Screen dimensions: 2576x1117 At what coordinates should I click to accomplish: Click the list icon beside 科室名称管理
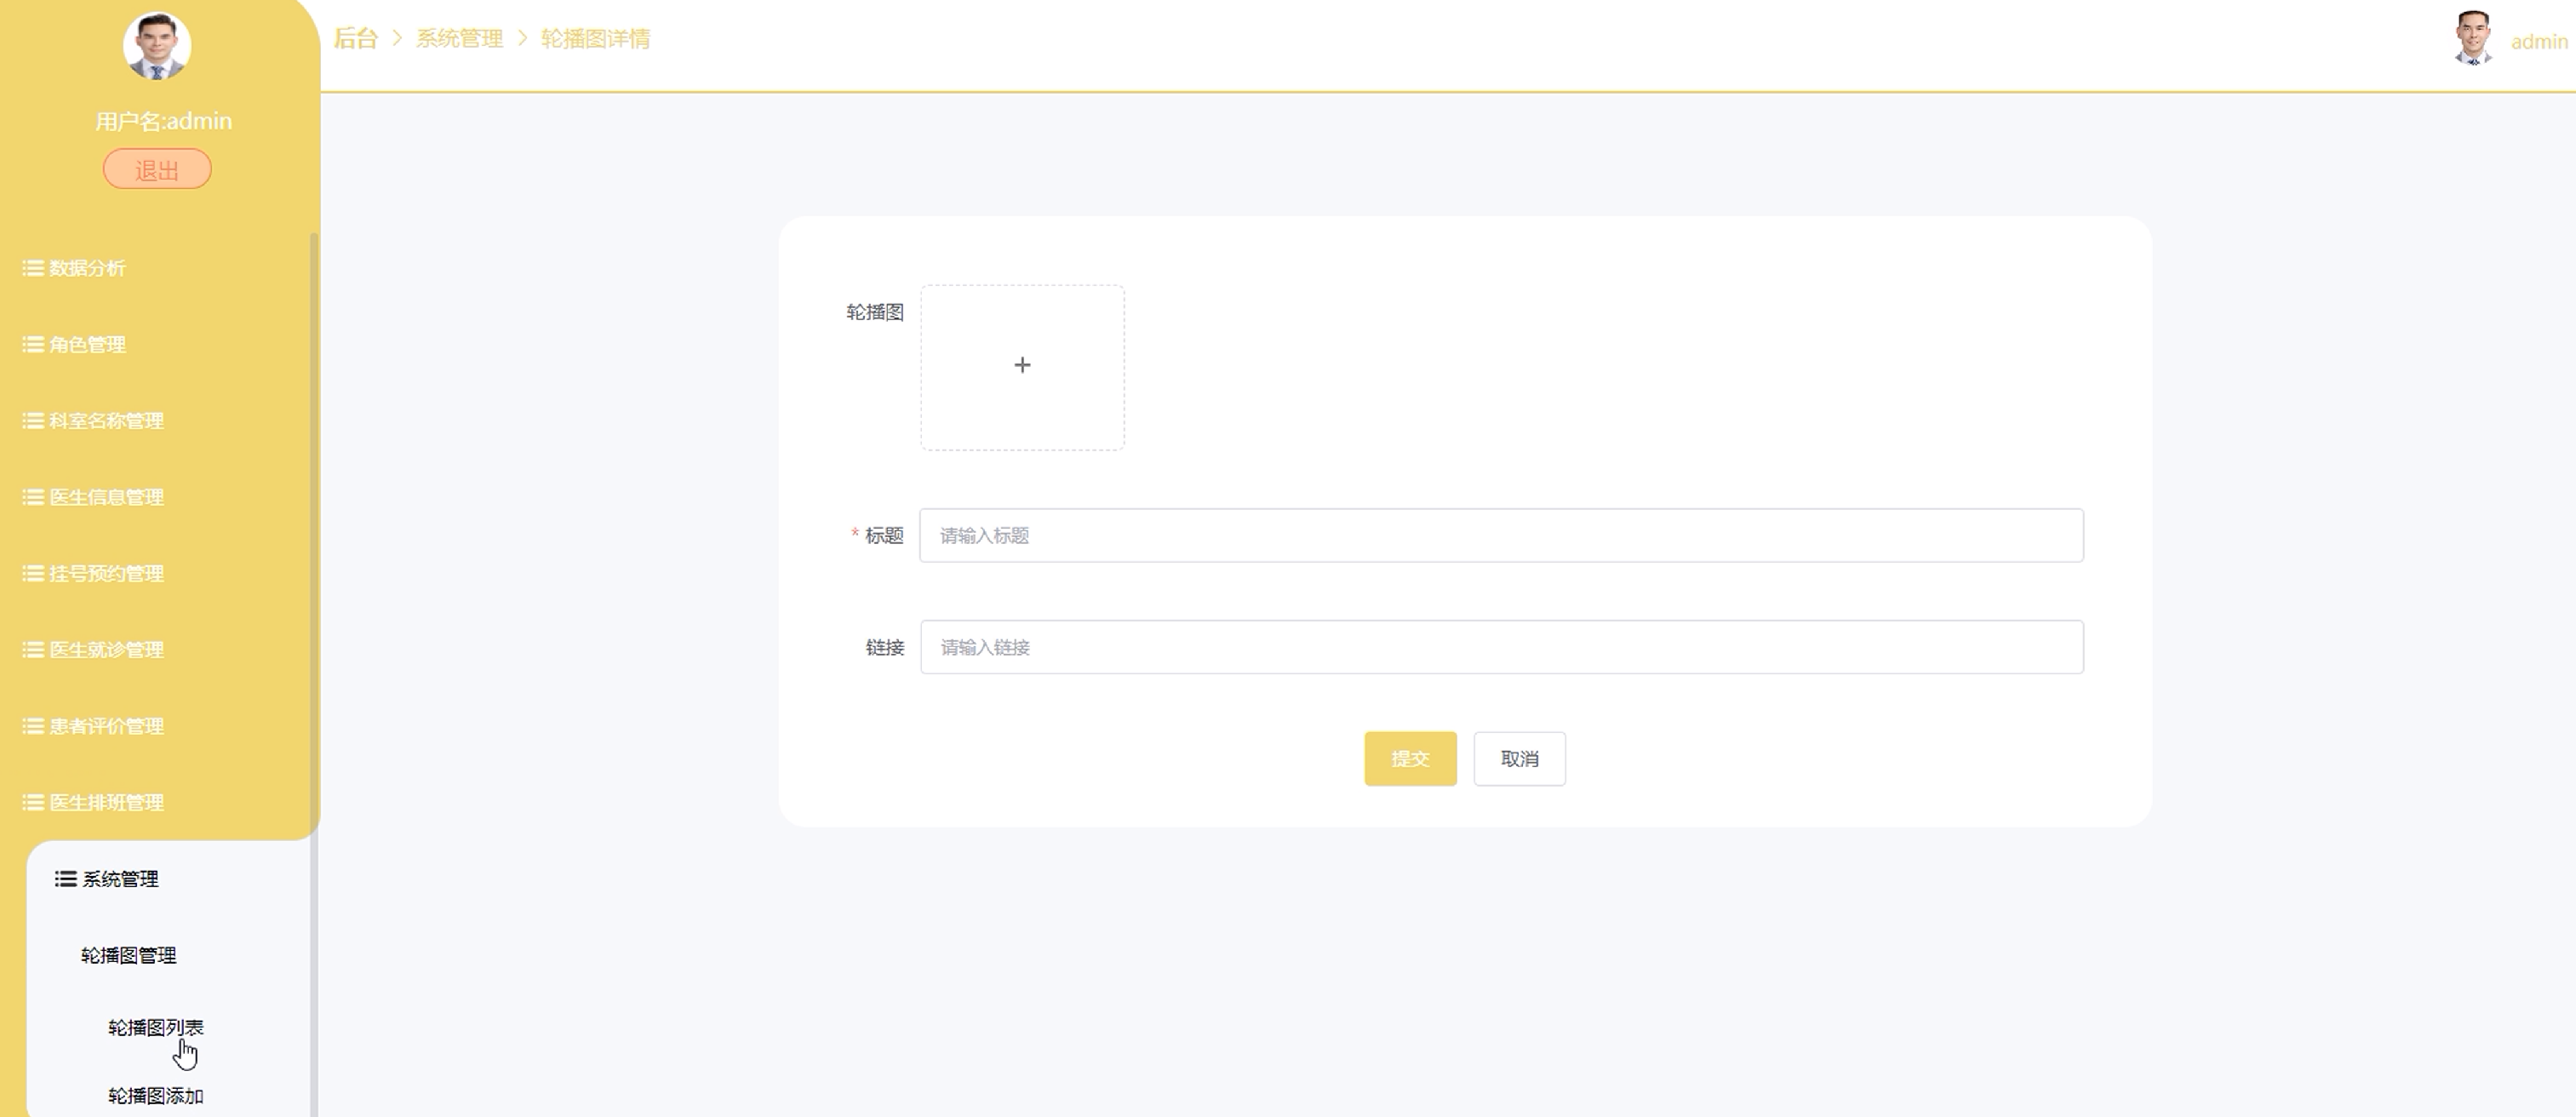[x=33, y=421]
